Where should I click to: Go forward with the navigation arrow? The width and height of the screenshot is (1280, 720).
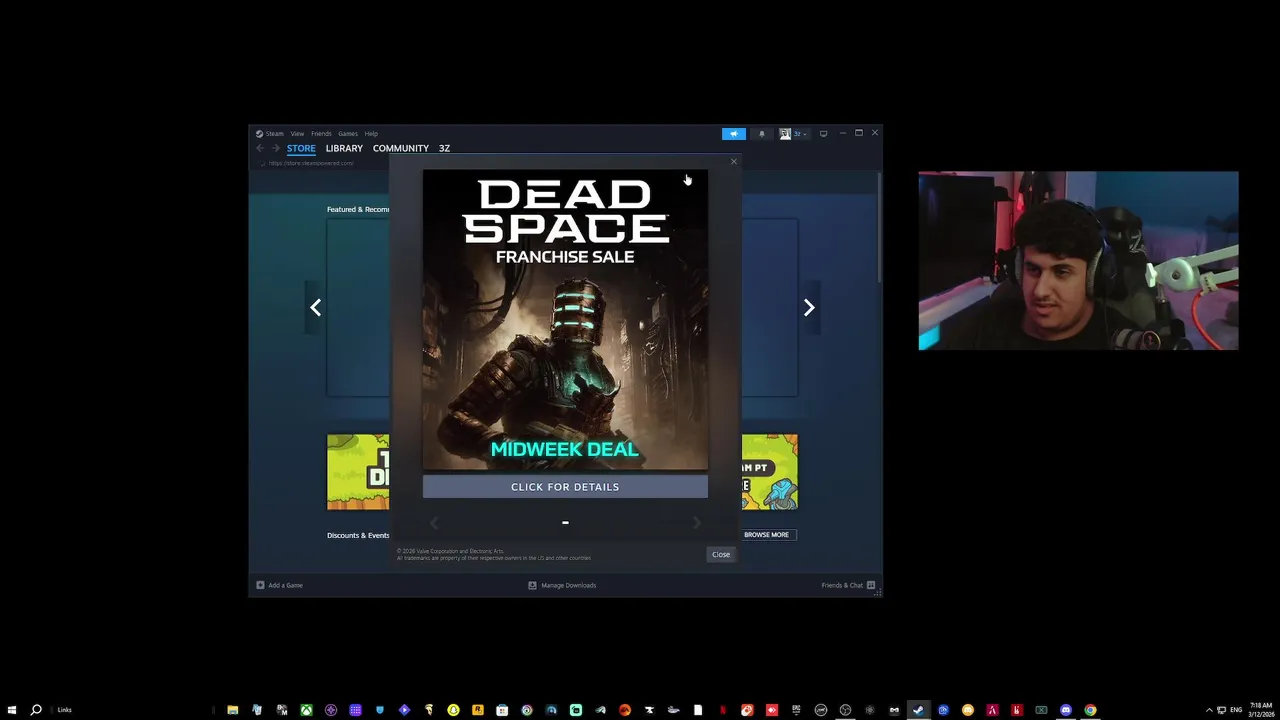coord(276,148)
